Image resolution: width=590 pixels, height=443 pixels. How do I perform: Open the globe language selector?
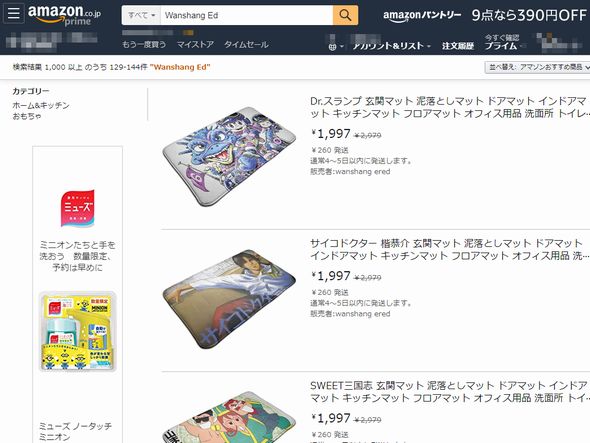coord(336,47)
